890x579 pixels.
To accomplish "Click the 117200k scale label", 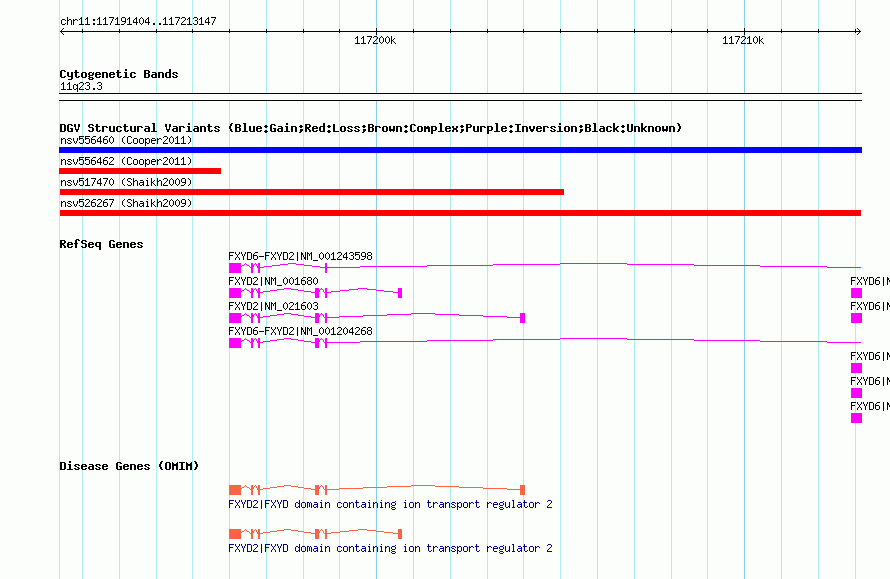I will (375, 40).
